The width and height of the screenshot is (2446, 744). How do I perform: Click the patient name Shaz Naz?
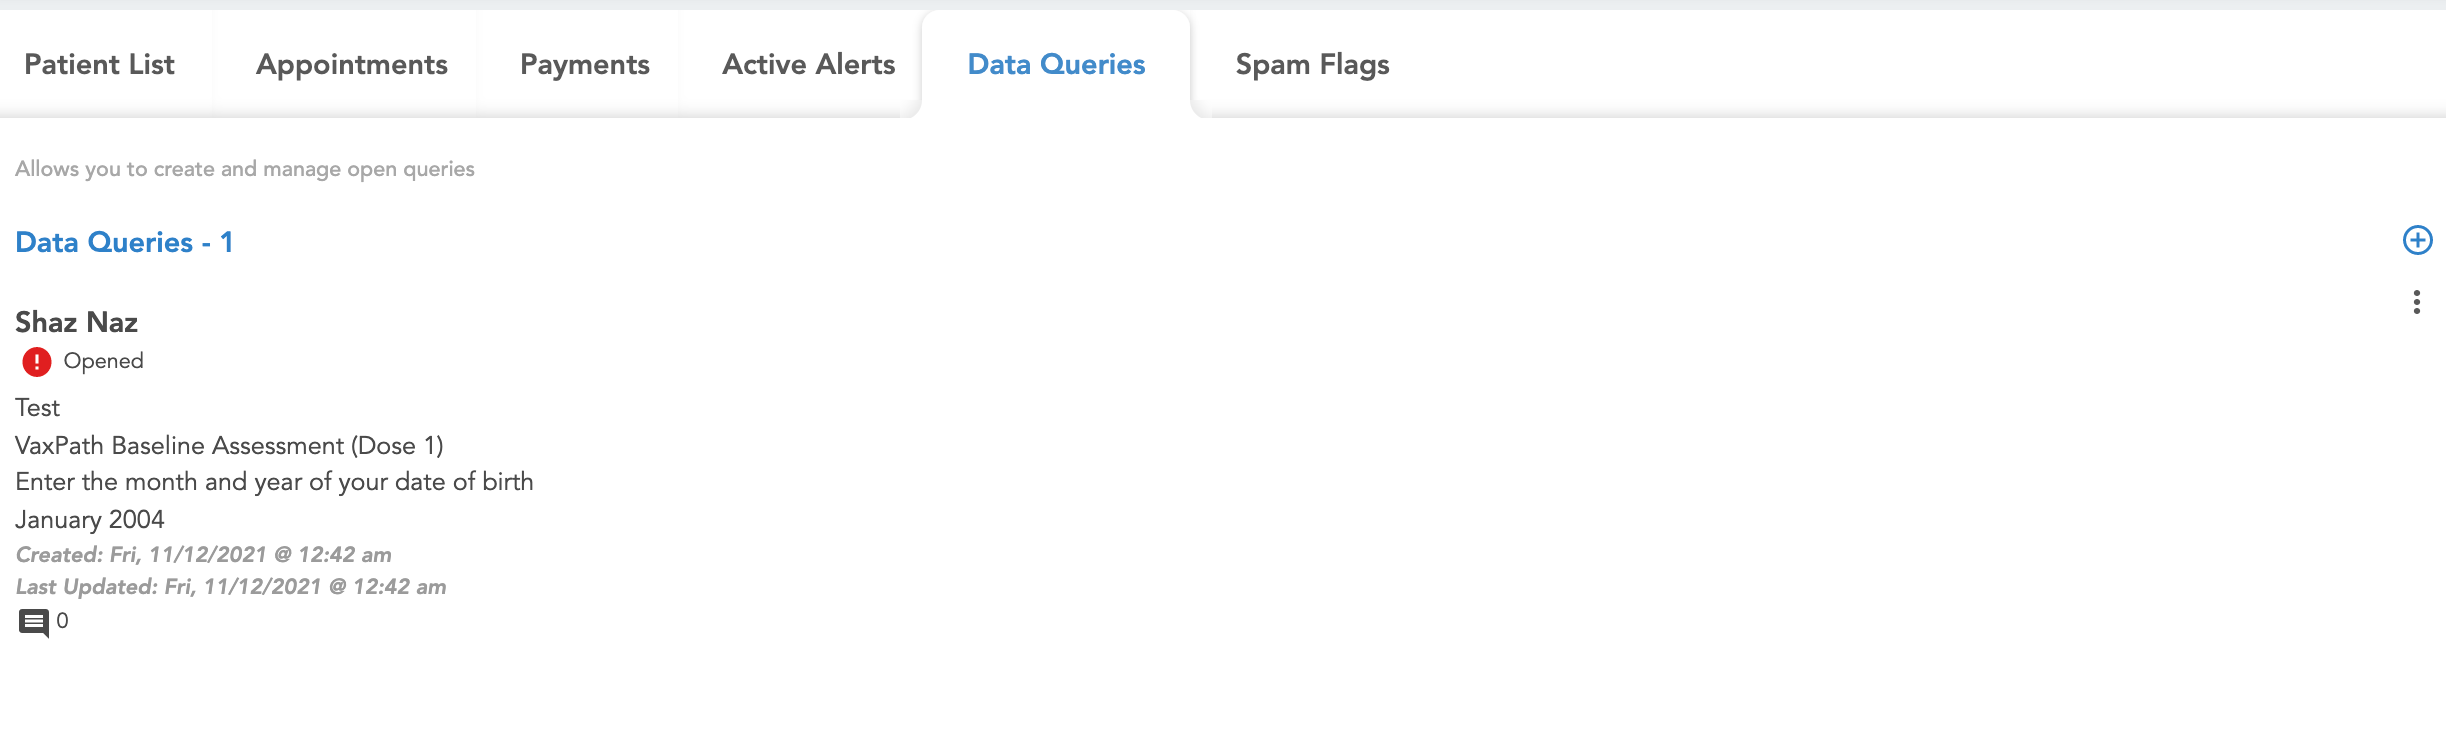77,322
